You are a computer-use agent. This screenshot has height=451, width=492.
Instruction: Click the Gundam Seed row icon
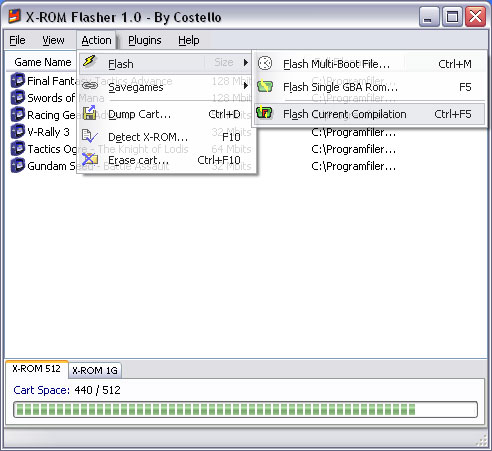point(18,166)
